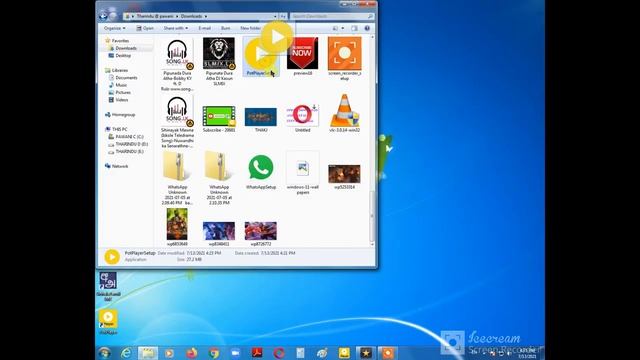Open the Share with dropdown
This screenshot has height=360, width=640.
[x=176, y=28]
